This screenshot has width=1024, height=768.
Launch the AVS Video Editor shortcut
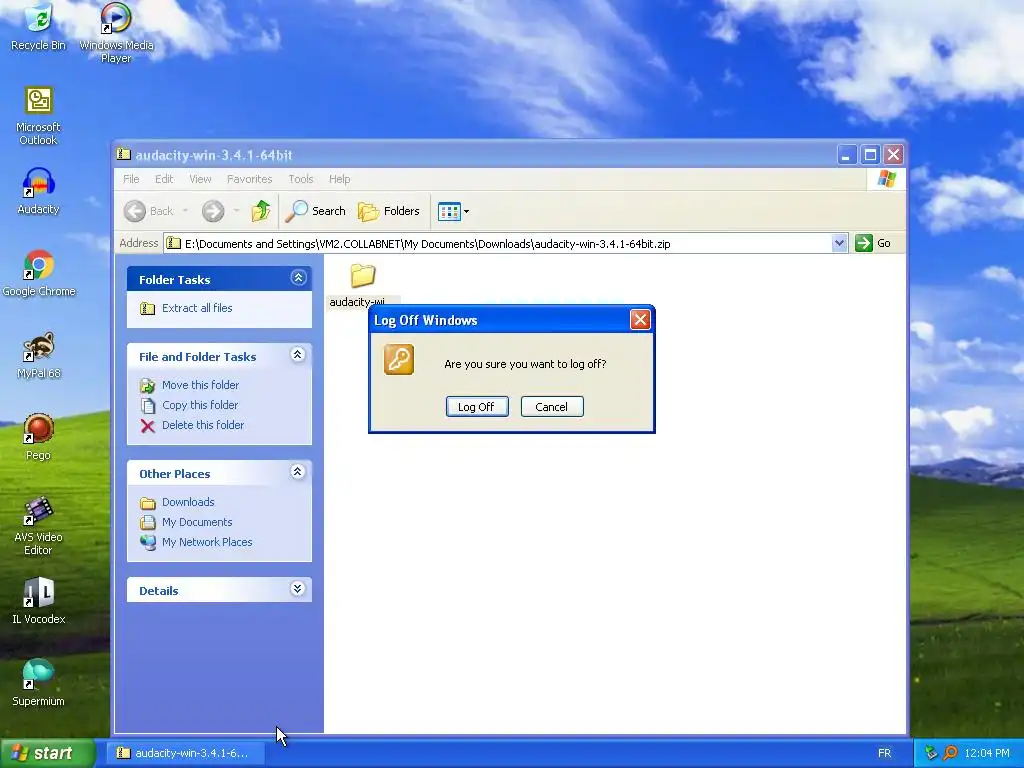click(x=39, y=526)
